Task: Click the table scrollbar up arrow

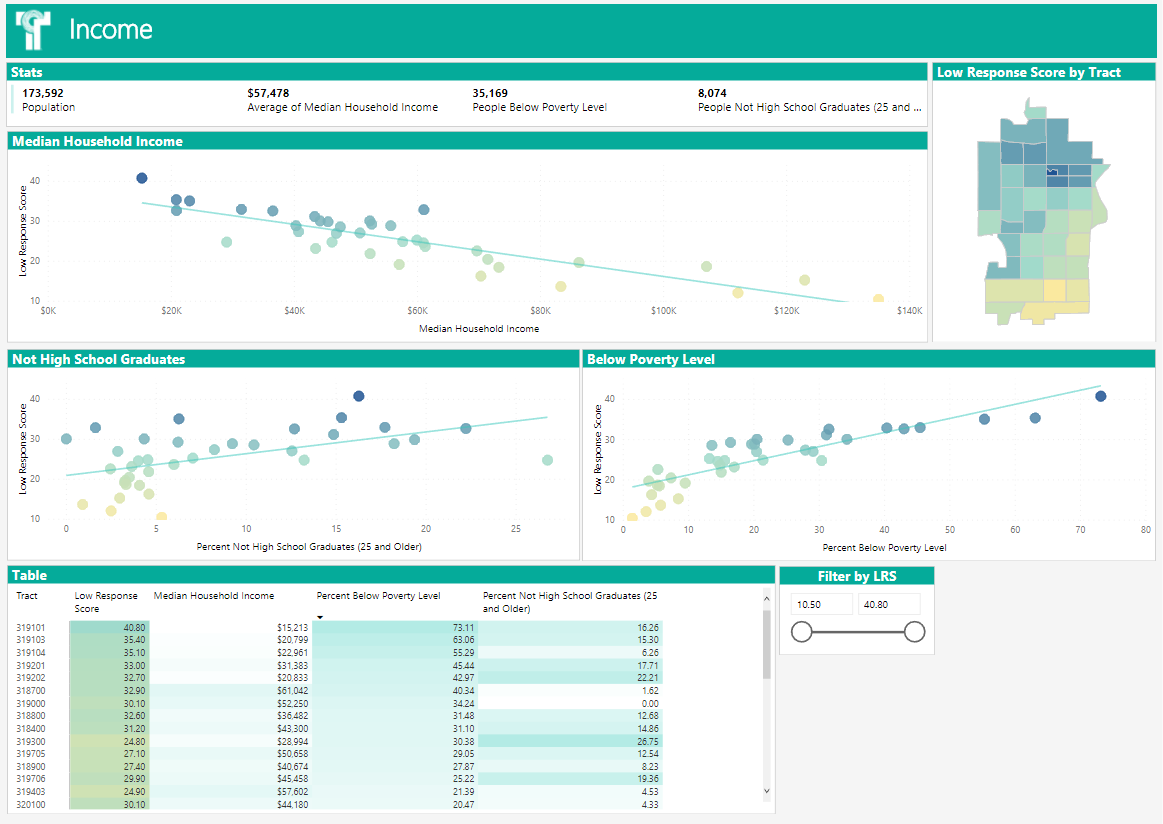Action: (x=767, y=599)
